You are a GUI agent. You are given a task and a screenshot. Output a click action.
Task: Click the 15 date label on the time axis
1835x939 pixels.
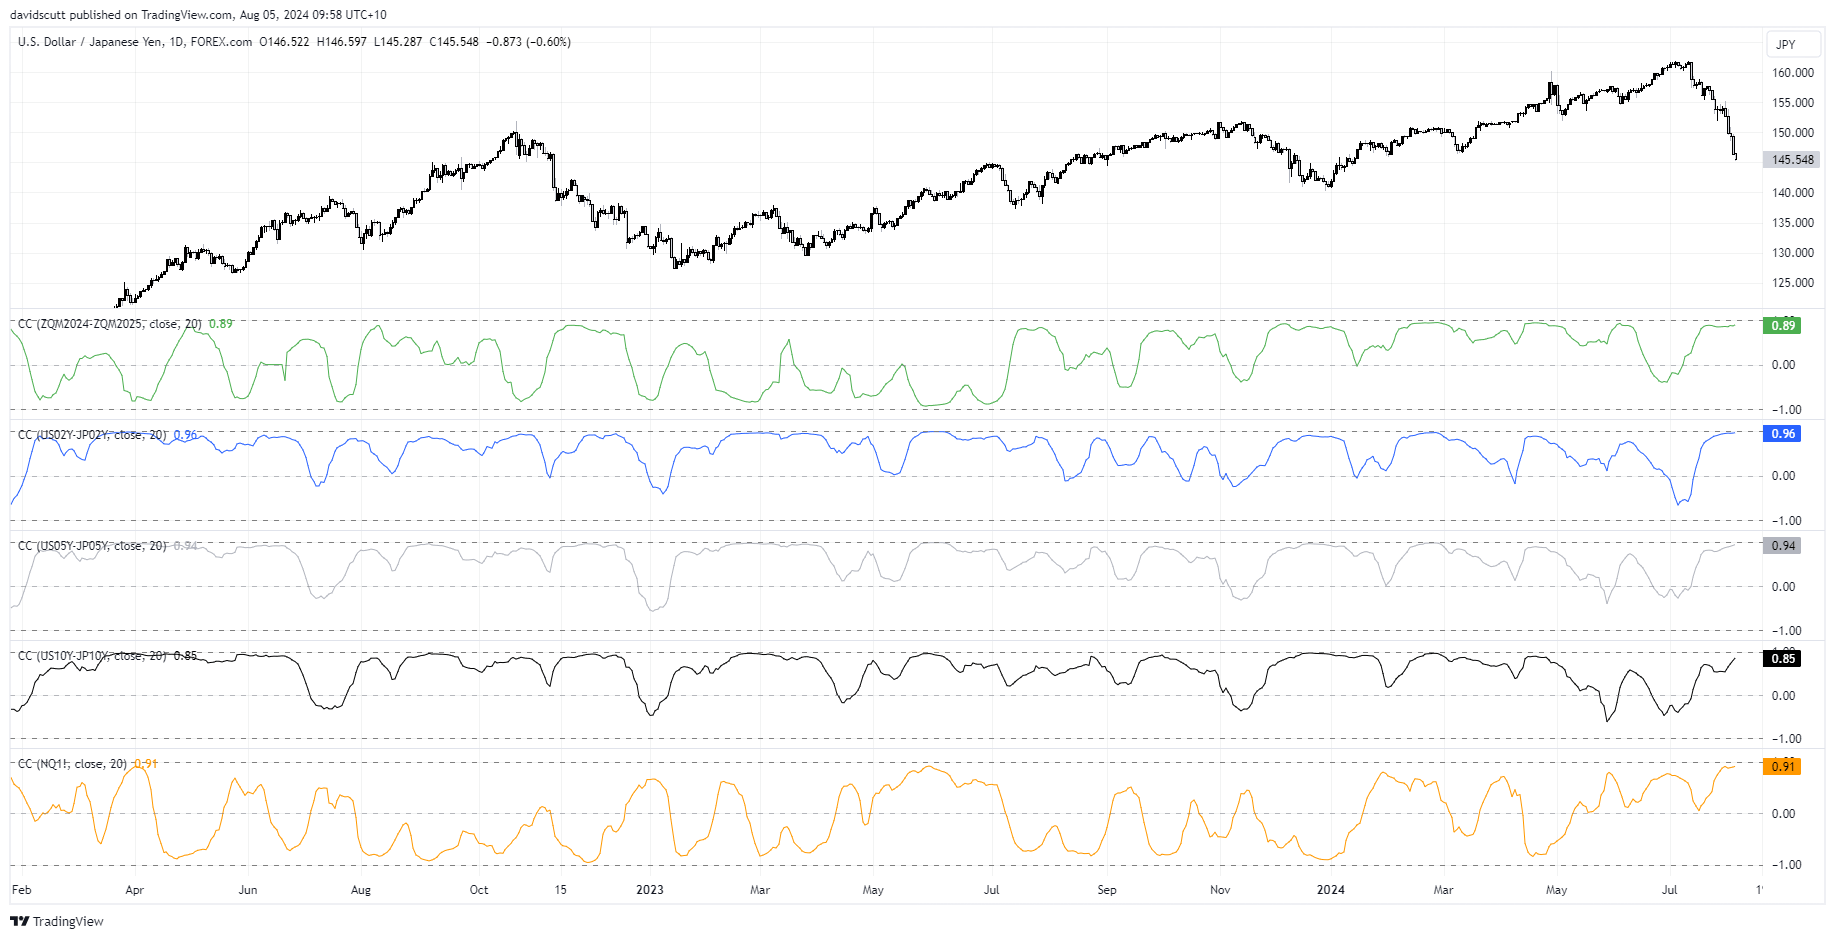coord(561,890)
